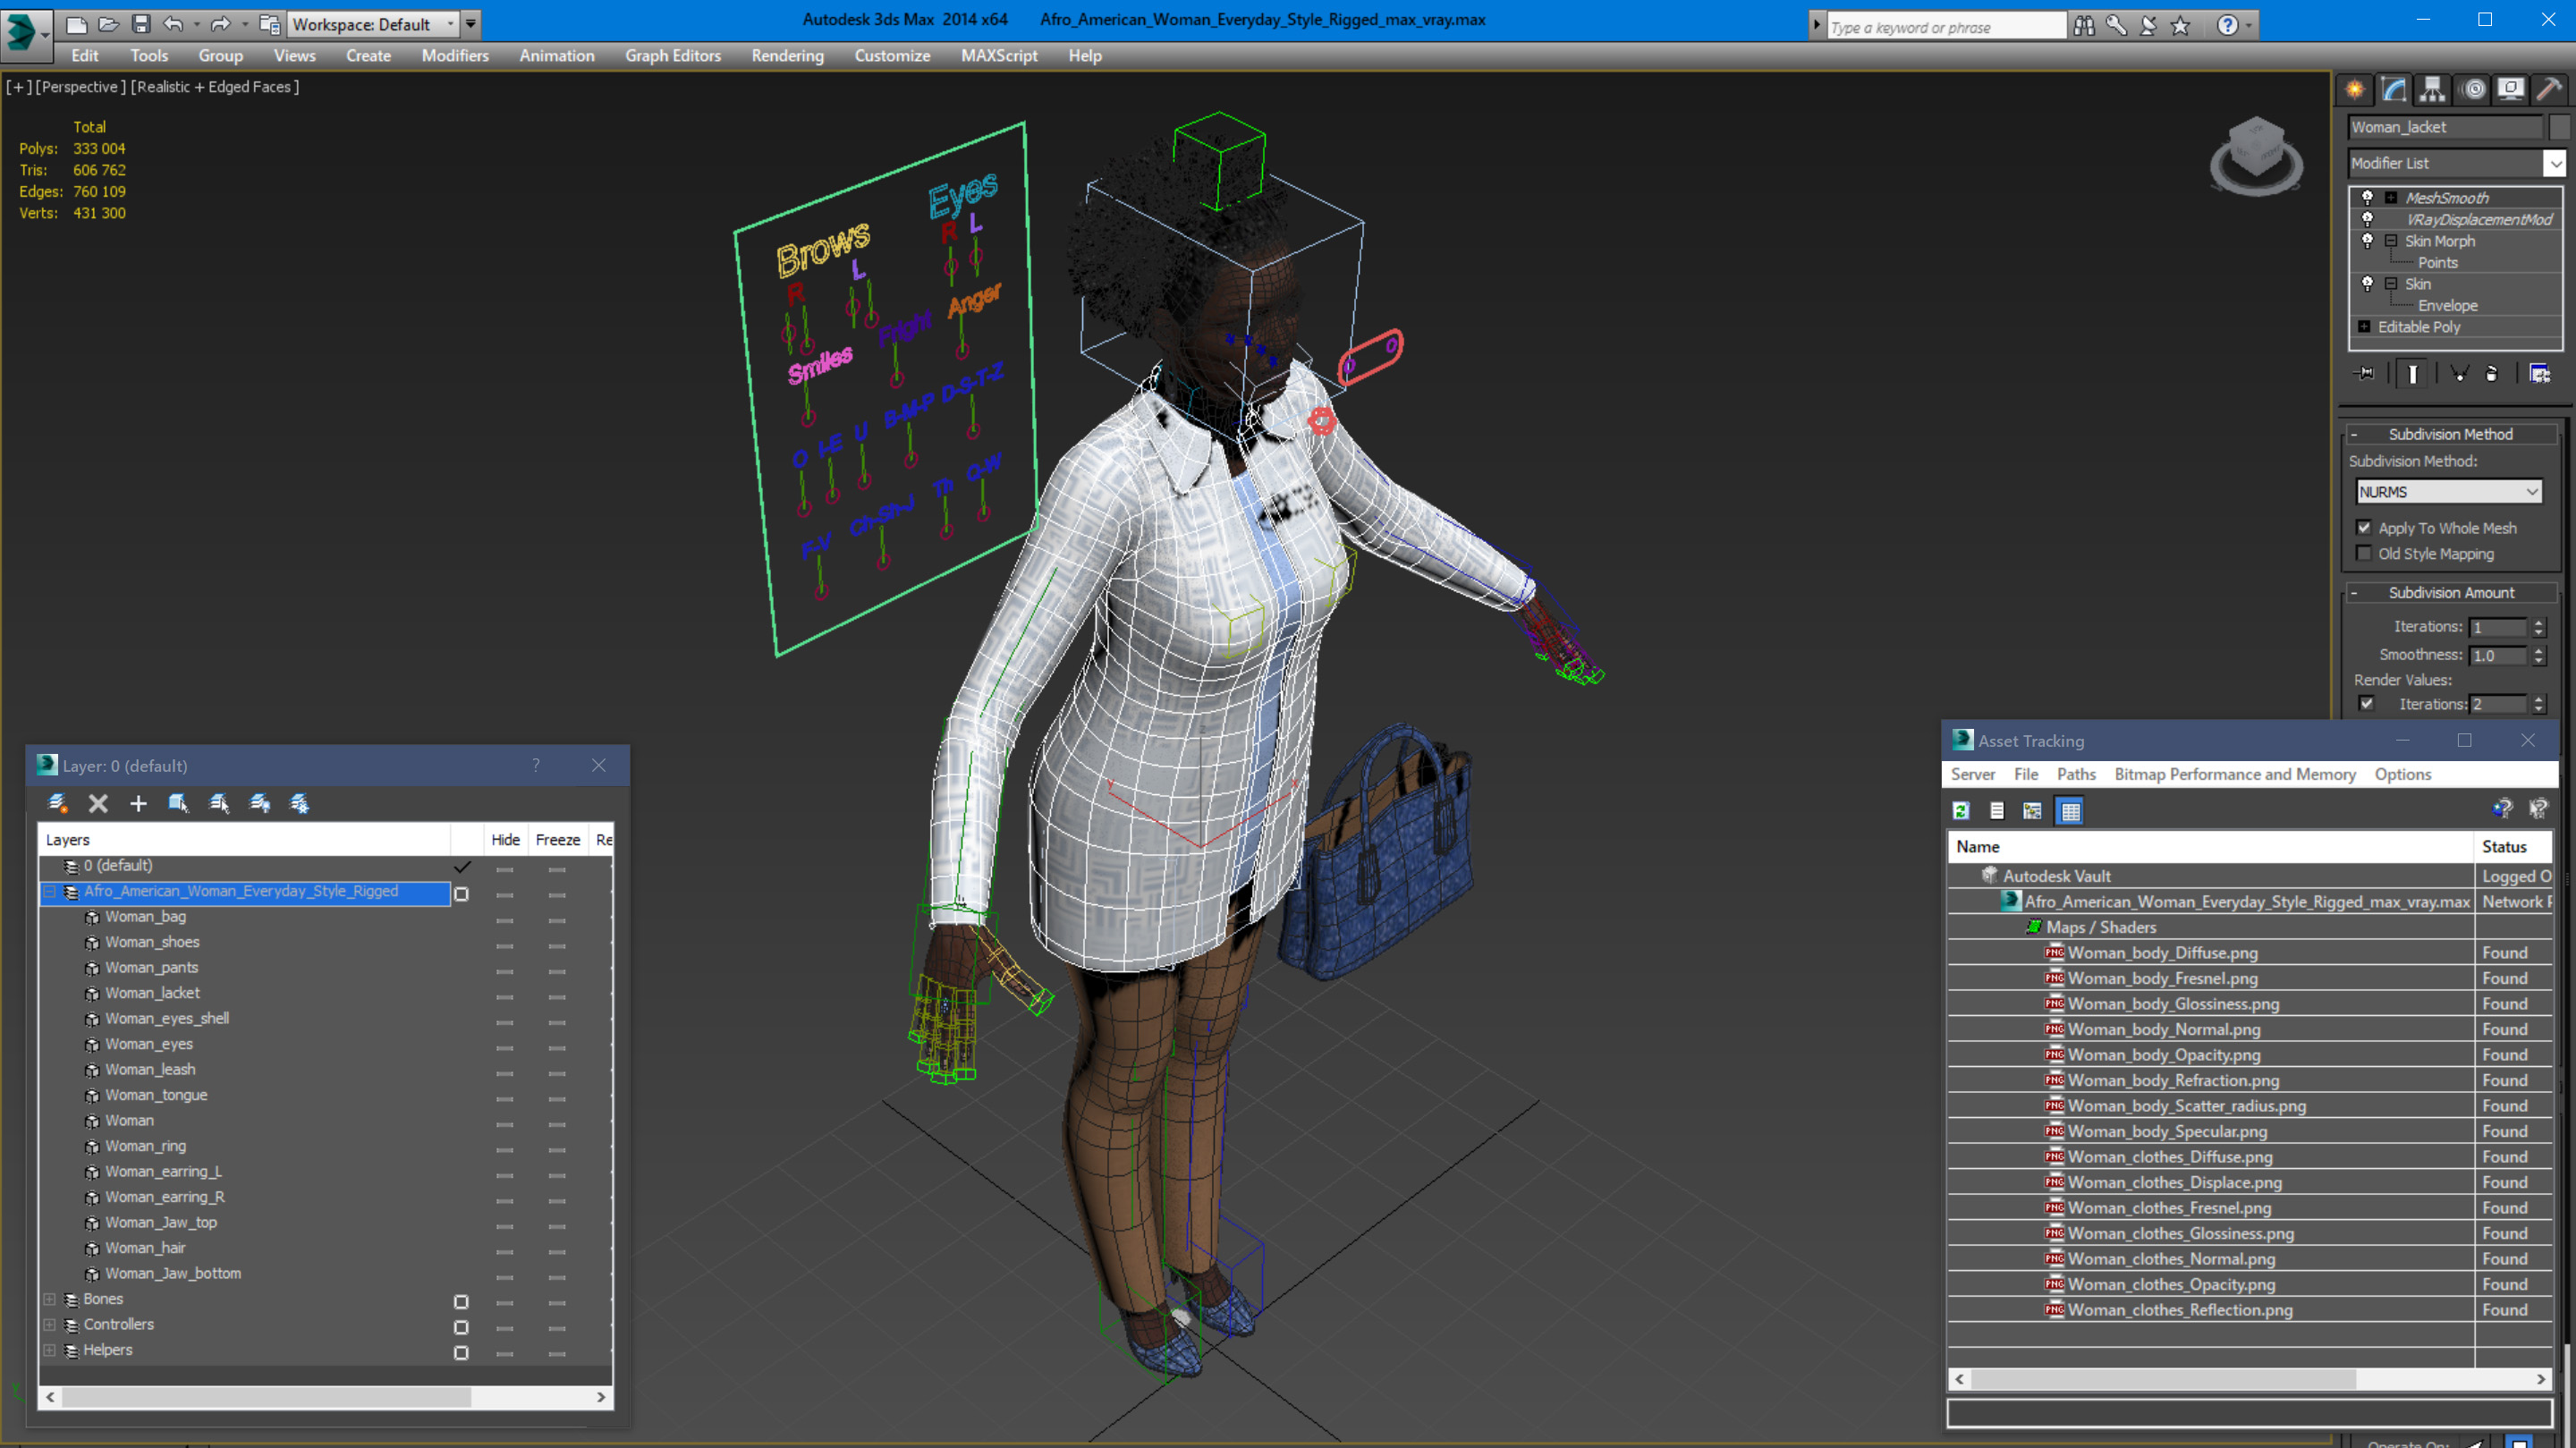Screen dimensions: 2576x1448
Task: Toggle Old Style Mapping checkbox
Action: pos(2364,554)
